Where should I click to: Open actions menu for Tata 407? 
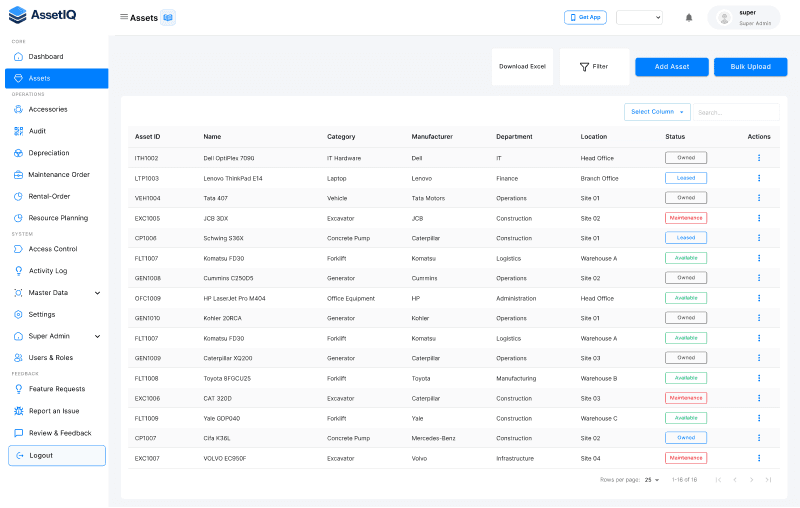(x=759, y=198)
